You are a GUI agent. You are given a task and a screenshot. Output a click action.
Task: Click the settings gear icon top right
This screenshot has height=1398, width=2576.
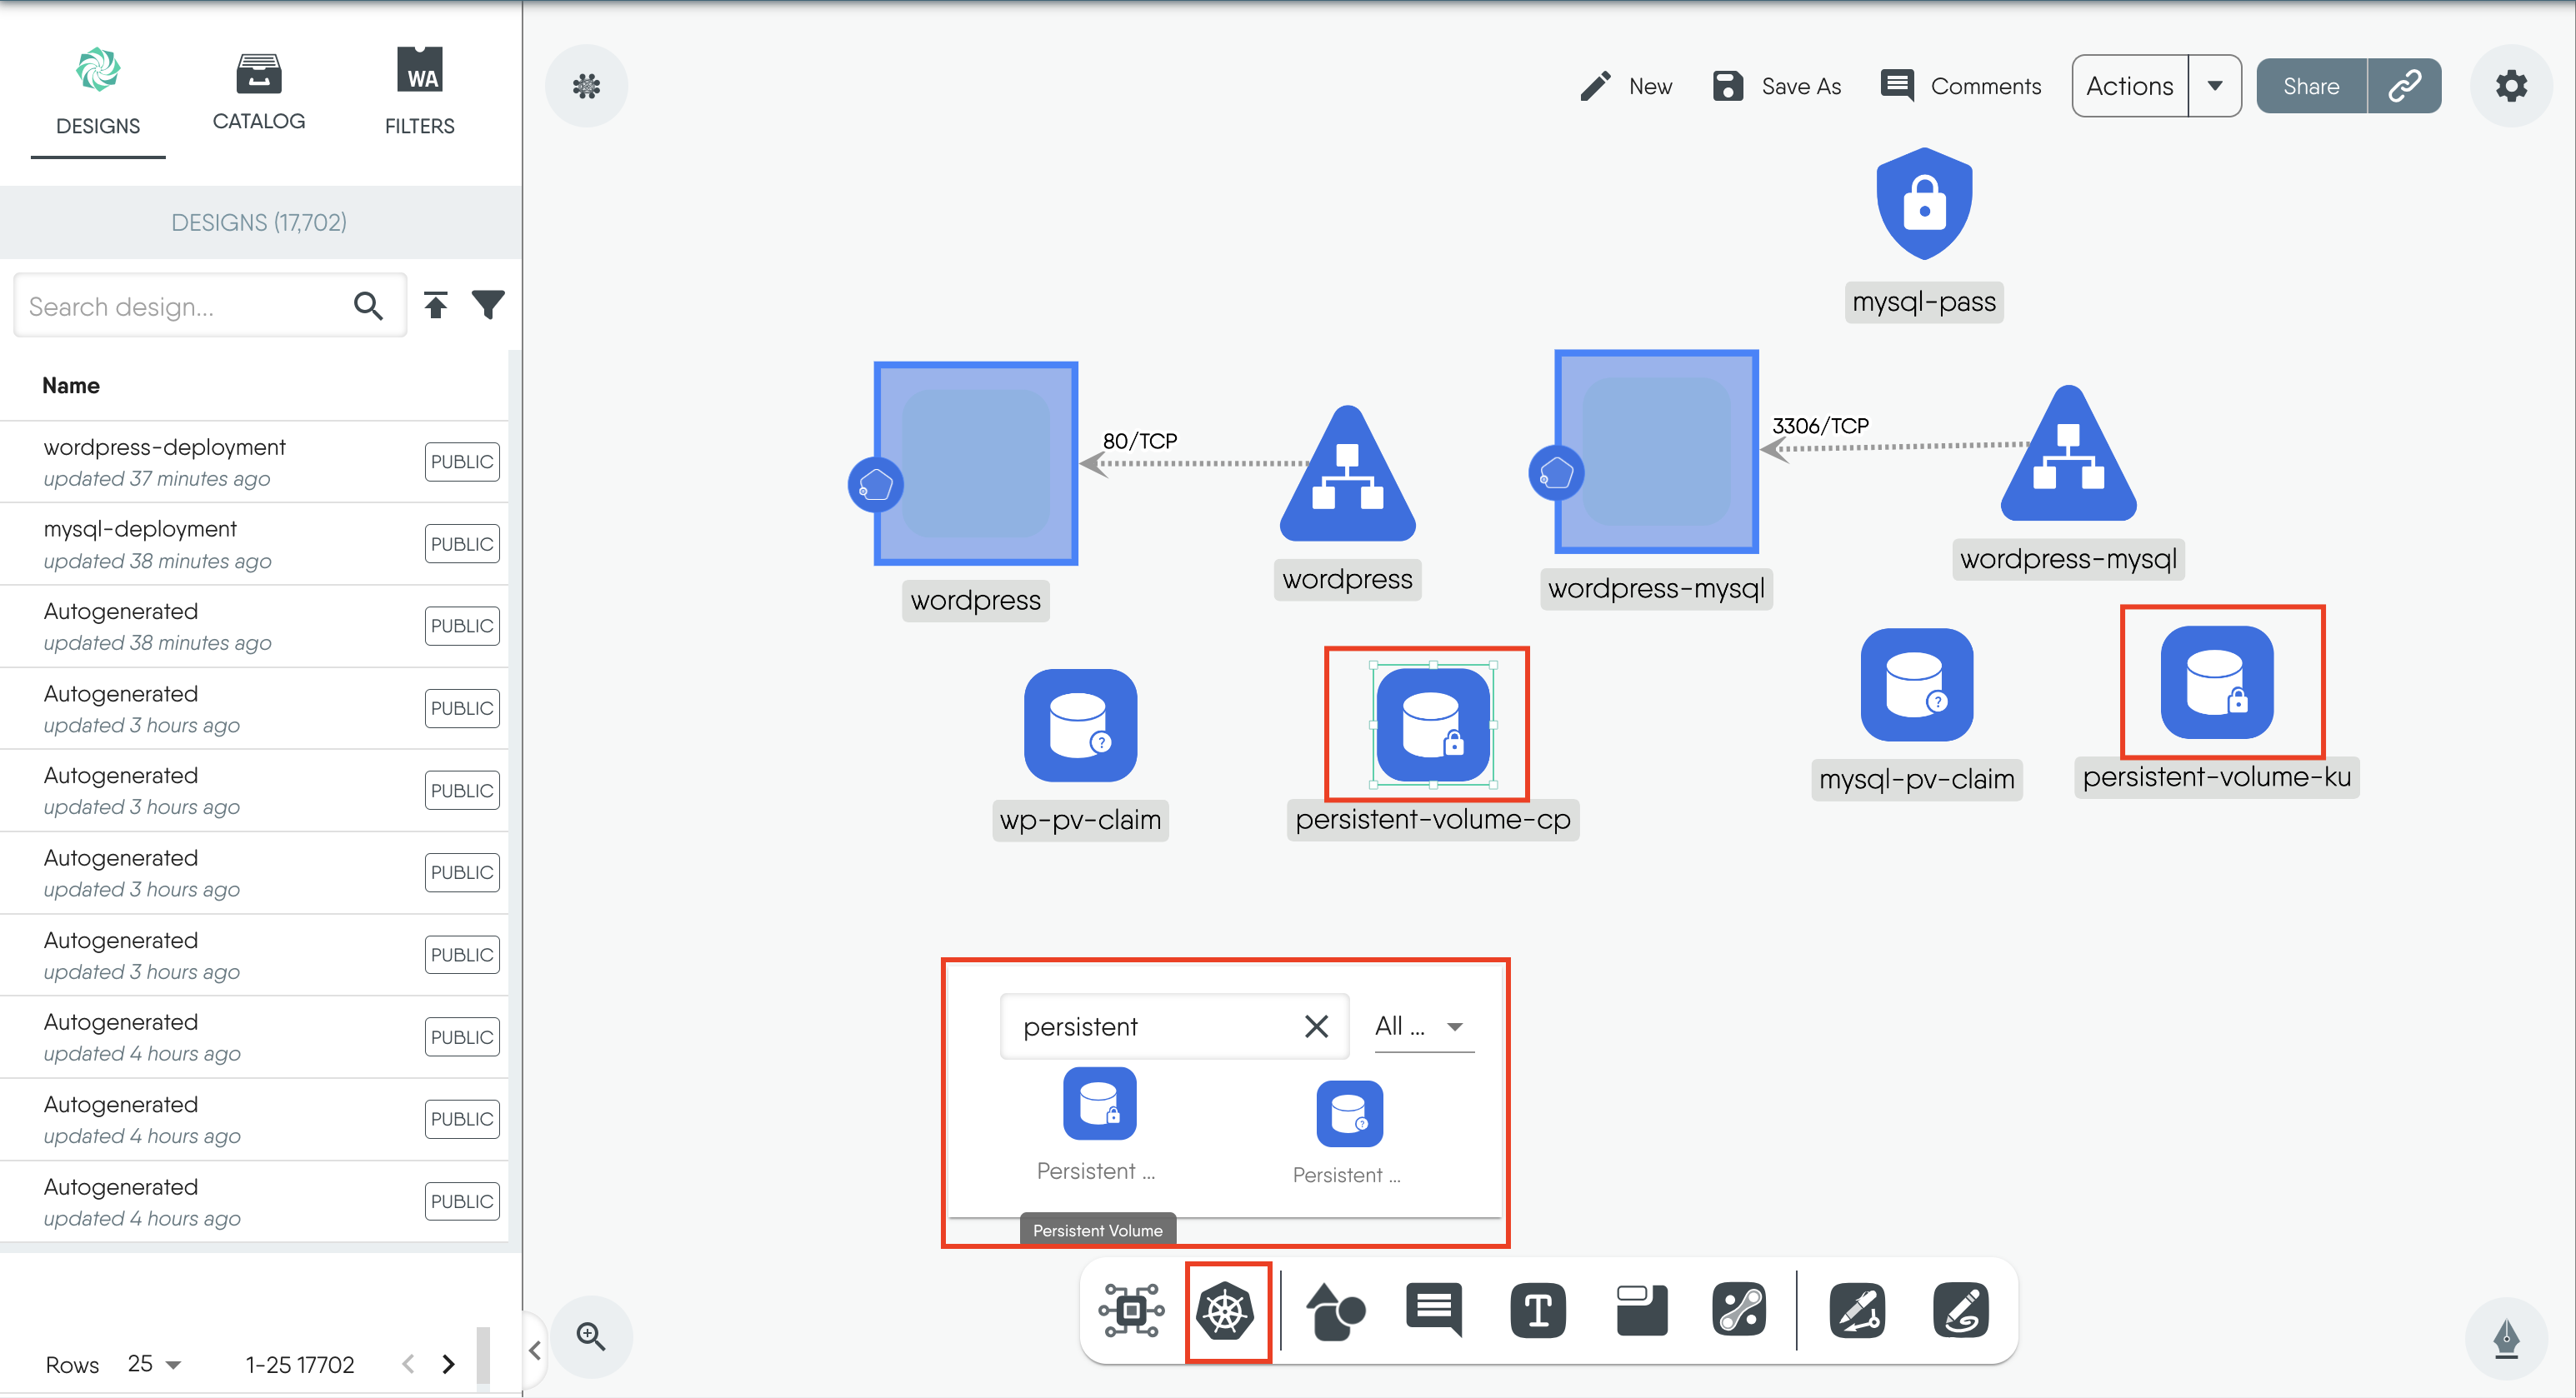click(2510, 86)
